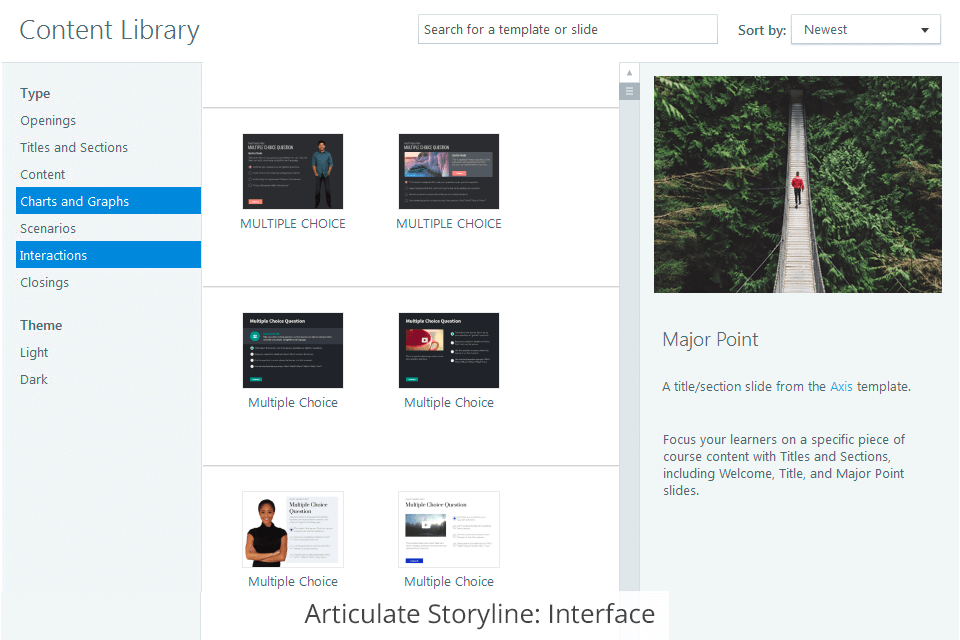Click the search template or slide field
Image resolution: width=960 pixels, height=640 pixels.
(x=567, y=30)
